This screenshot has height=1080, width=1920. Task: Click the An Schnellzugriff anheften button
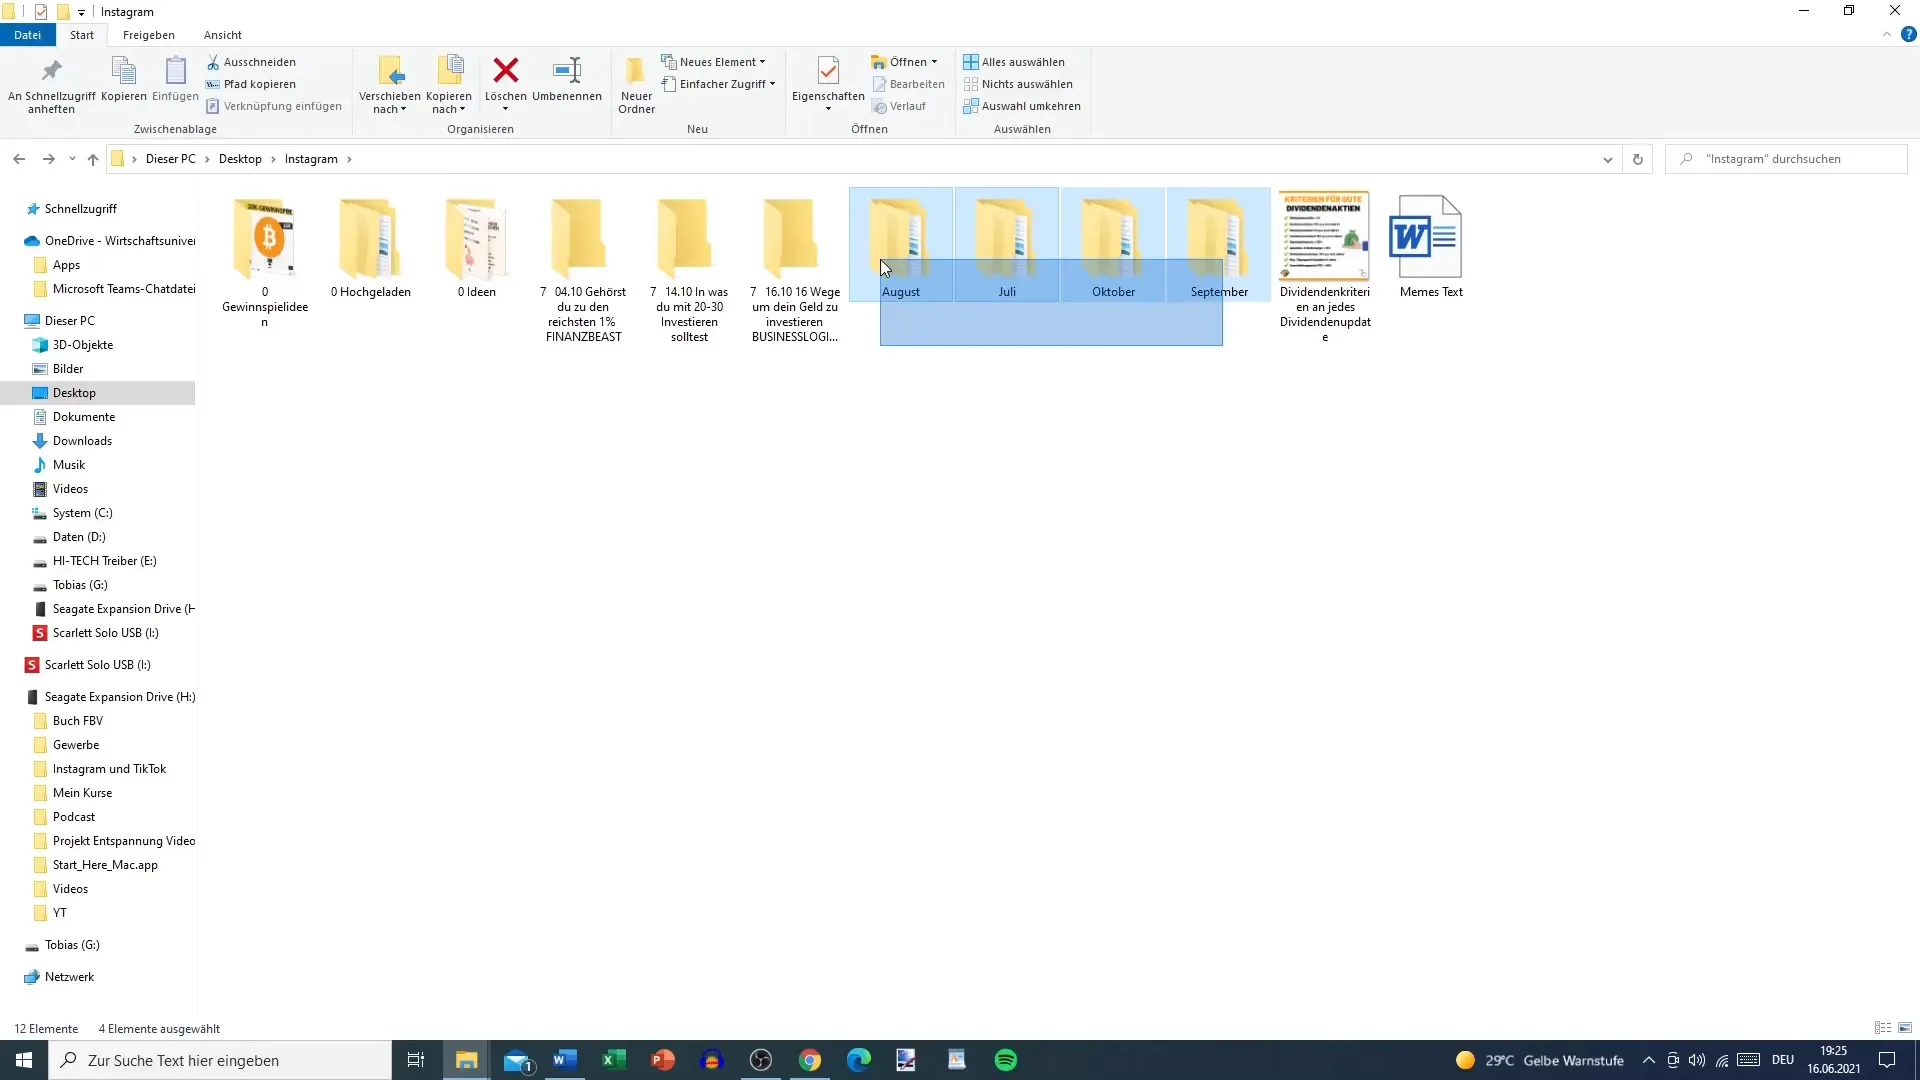pos(51,83)
